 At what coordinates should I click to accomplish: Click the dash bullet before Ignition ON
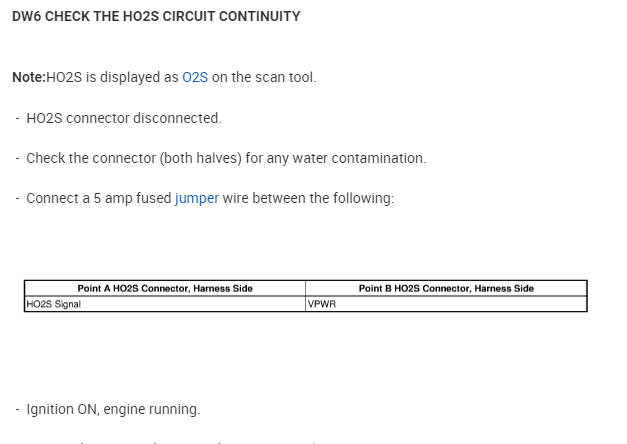pyautogui.click(x=18, y=409)
